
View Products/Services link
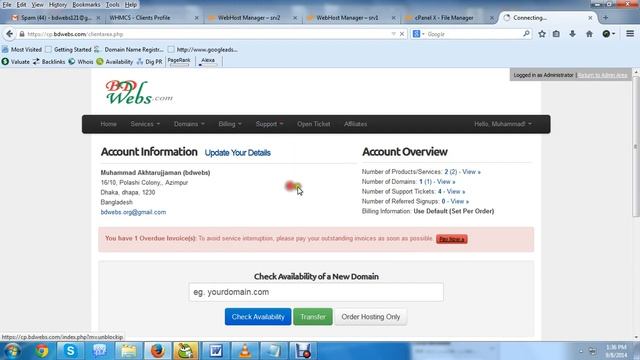(x=471, y=172)
